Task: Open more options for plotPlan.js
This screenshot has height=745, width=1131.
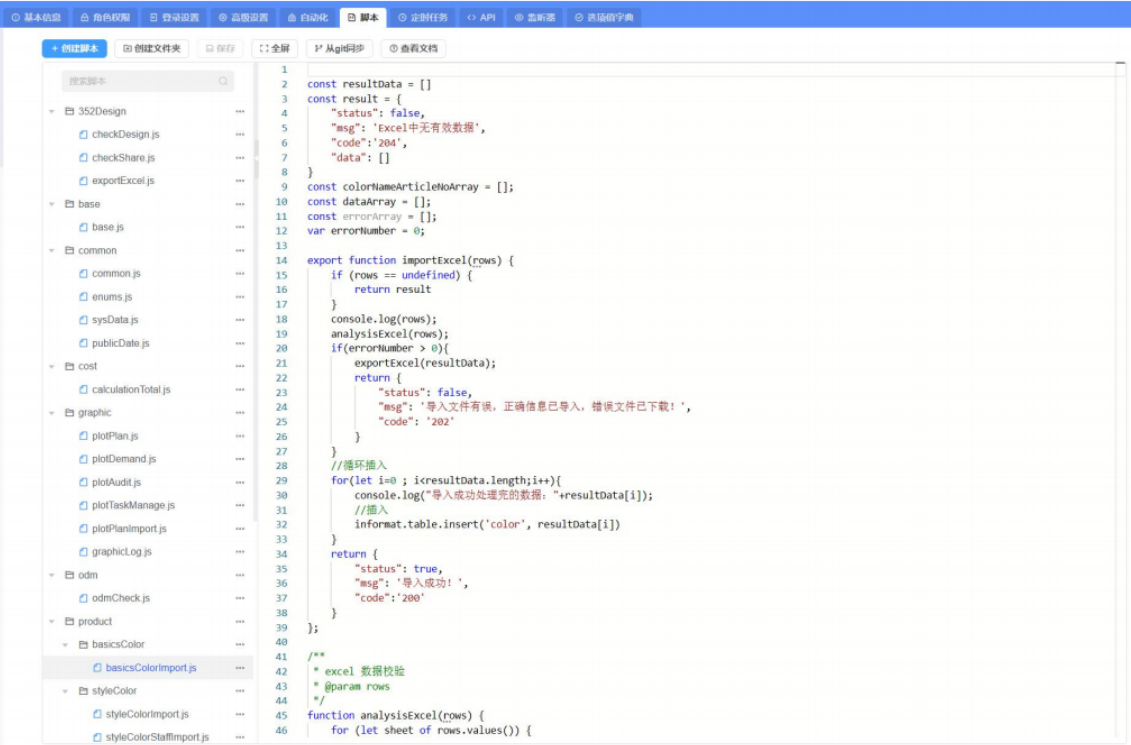Action: tap(240, 436)
